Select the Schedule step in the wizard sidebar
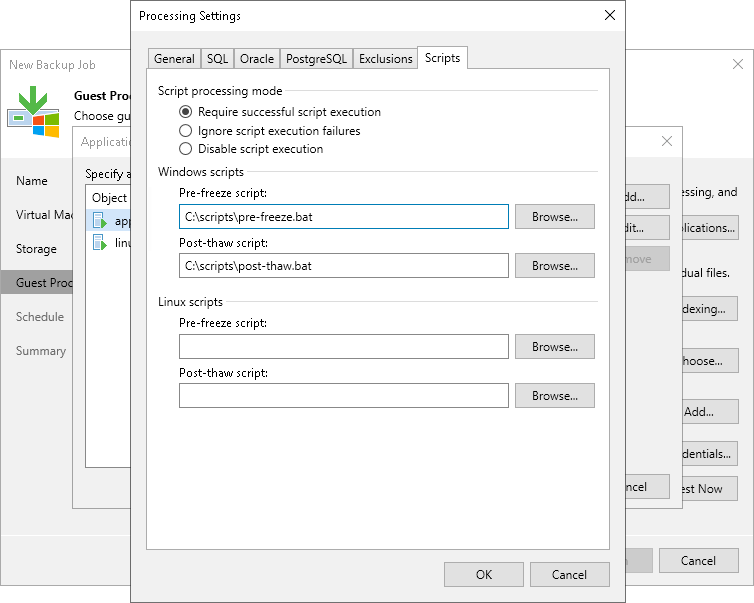754x603 pixels. (x=40, y=317)
